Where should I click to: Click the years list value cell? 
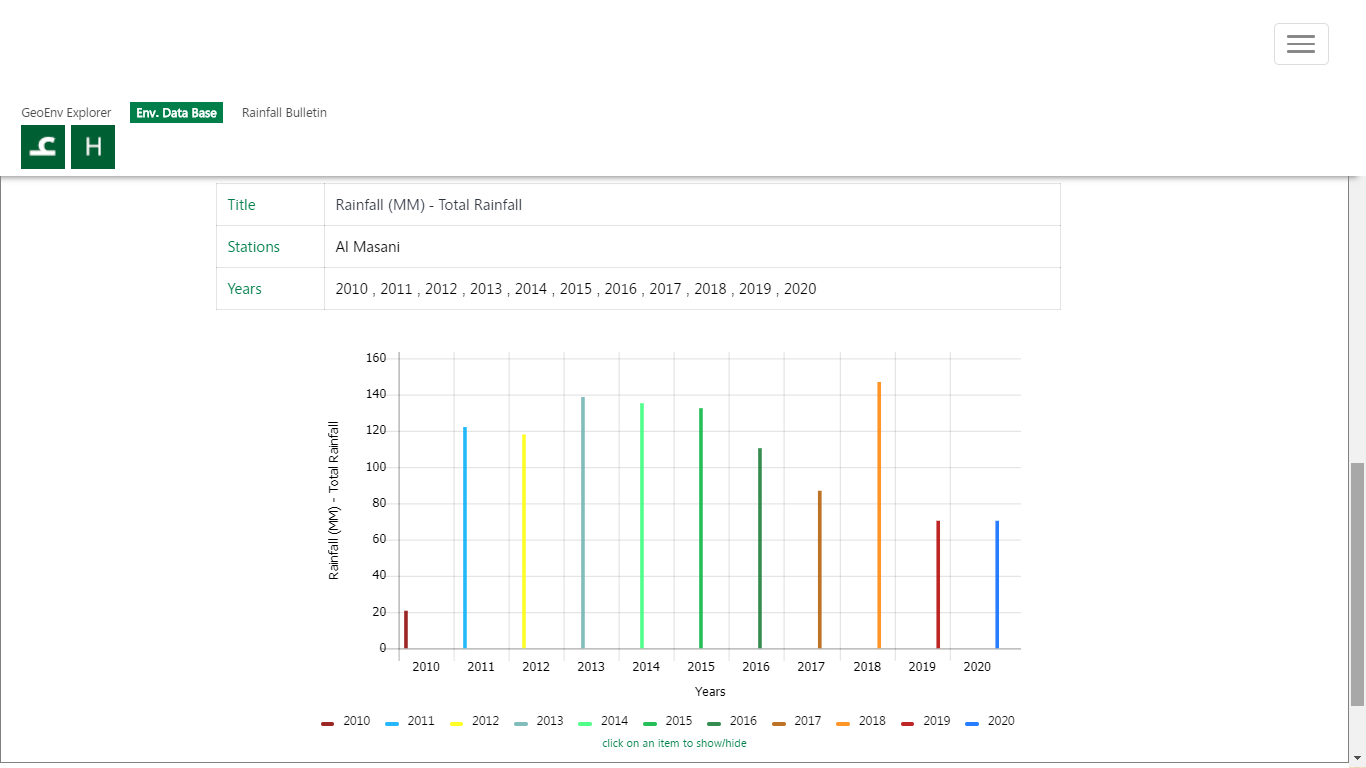[692, 289]
